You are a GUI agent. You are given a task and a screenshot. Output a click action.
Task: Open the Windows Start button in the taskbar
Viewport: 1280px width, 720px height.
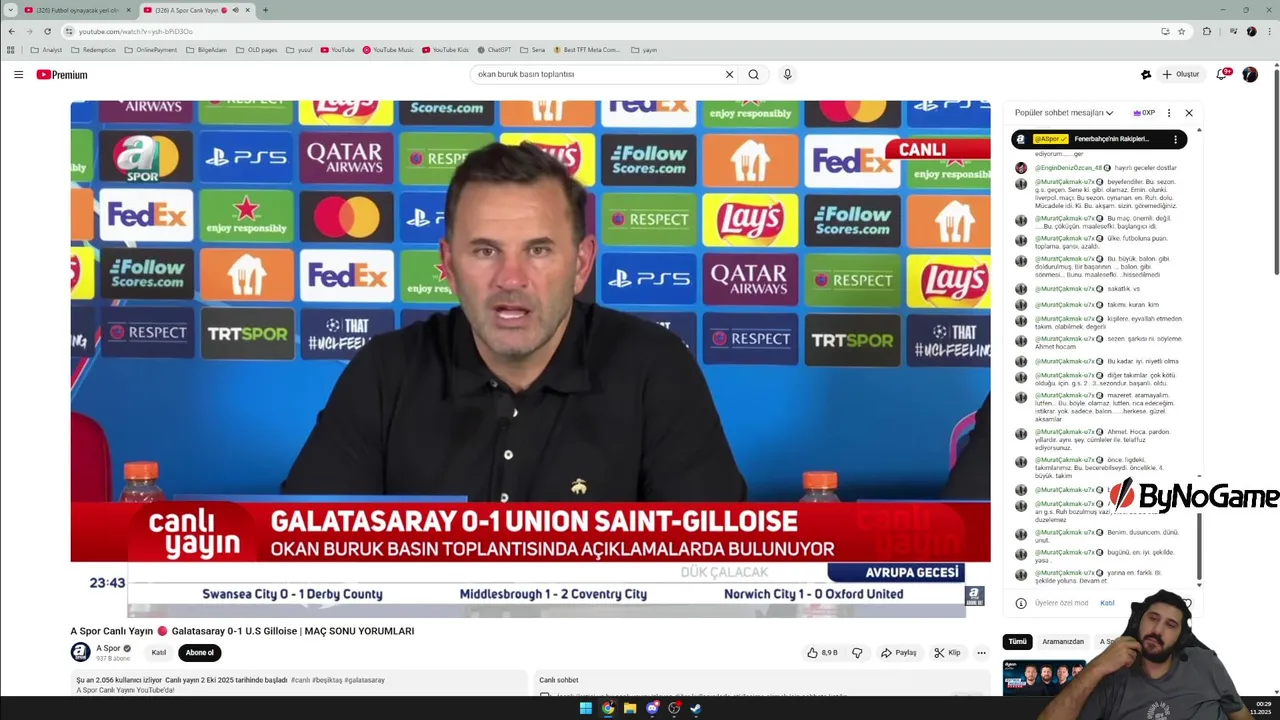click(x=586, y=708)
